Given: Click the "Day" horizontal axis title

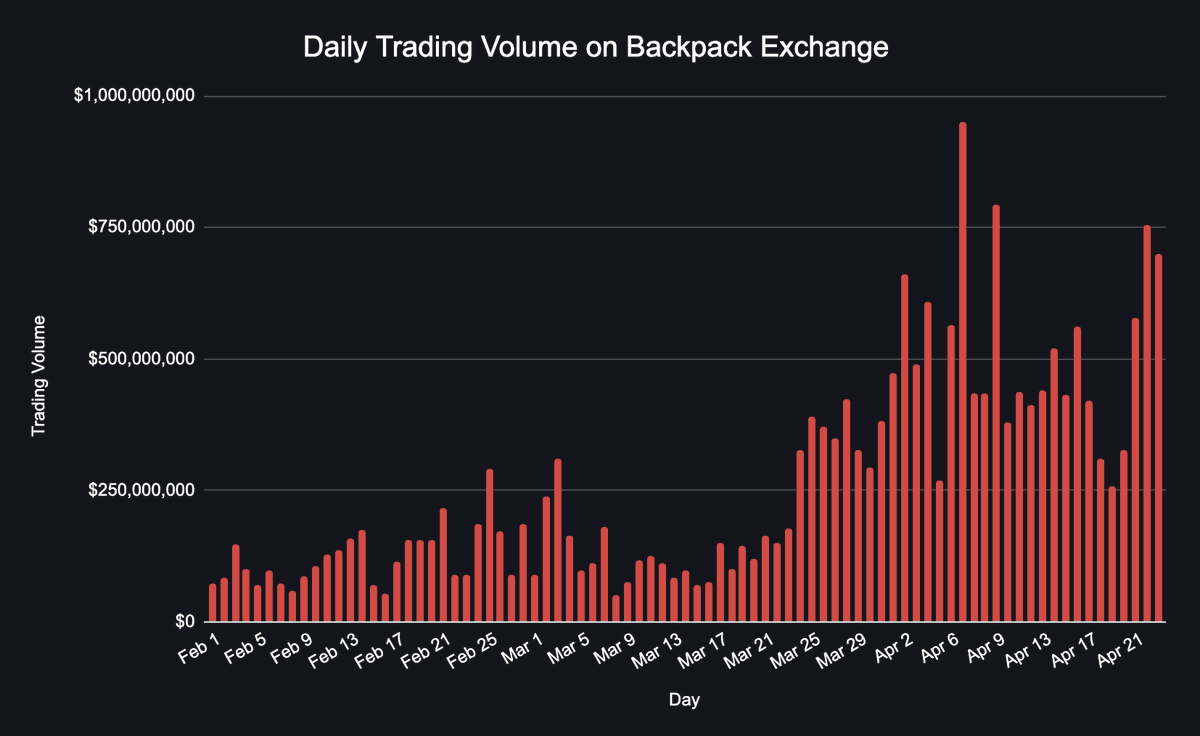Looking at the screenshot, I should [x=684, y=701].
